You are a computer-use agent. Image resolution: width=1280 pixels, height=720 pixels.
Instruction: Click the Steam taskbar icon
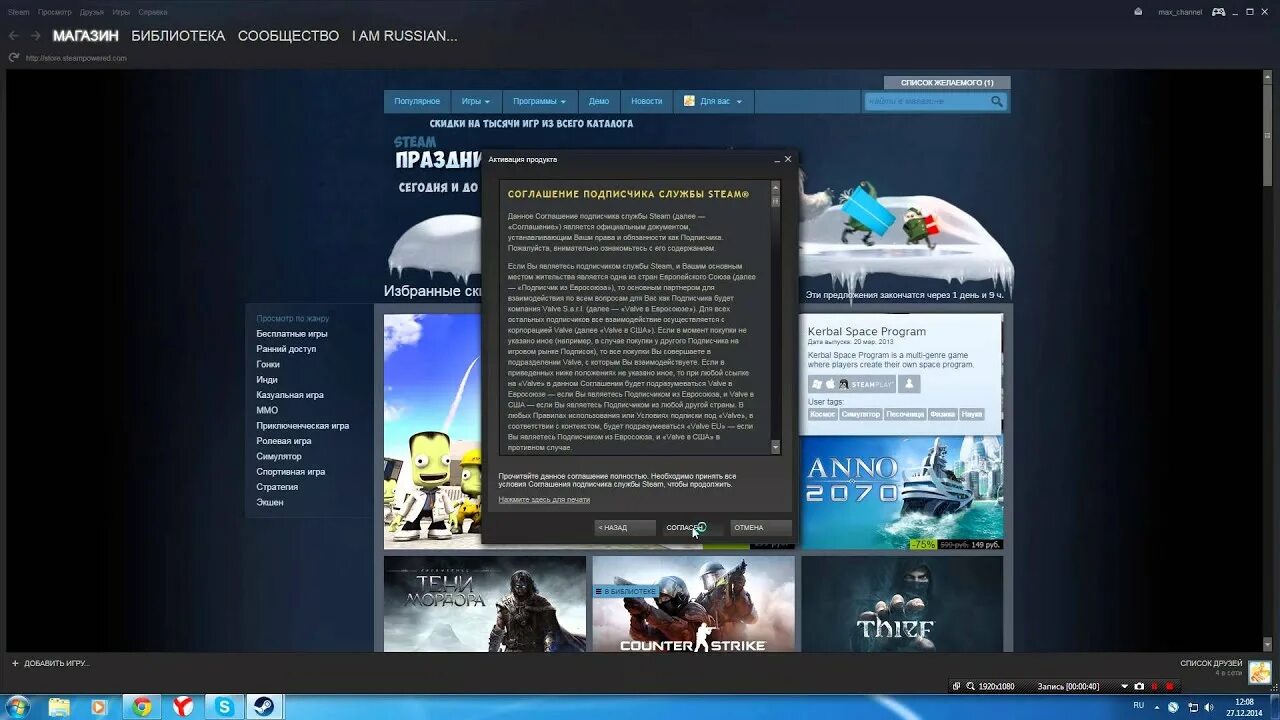265,707
